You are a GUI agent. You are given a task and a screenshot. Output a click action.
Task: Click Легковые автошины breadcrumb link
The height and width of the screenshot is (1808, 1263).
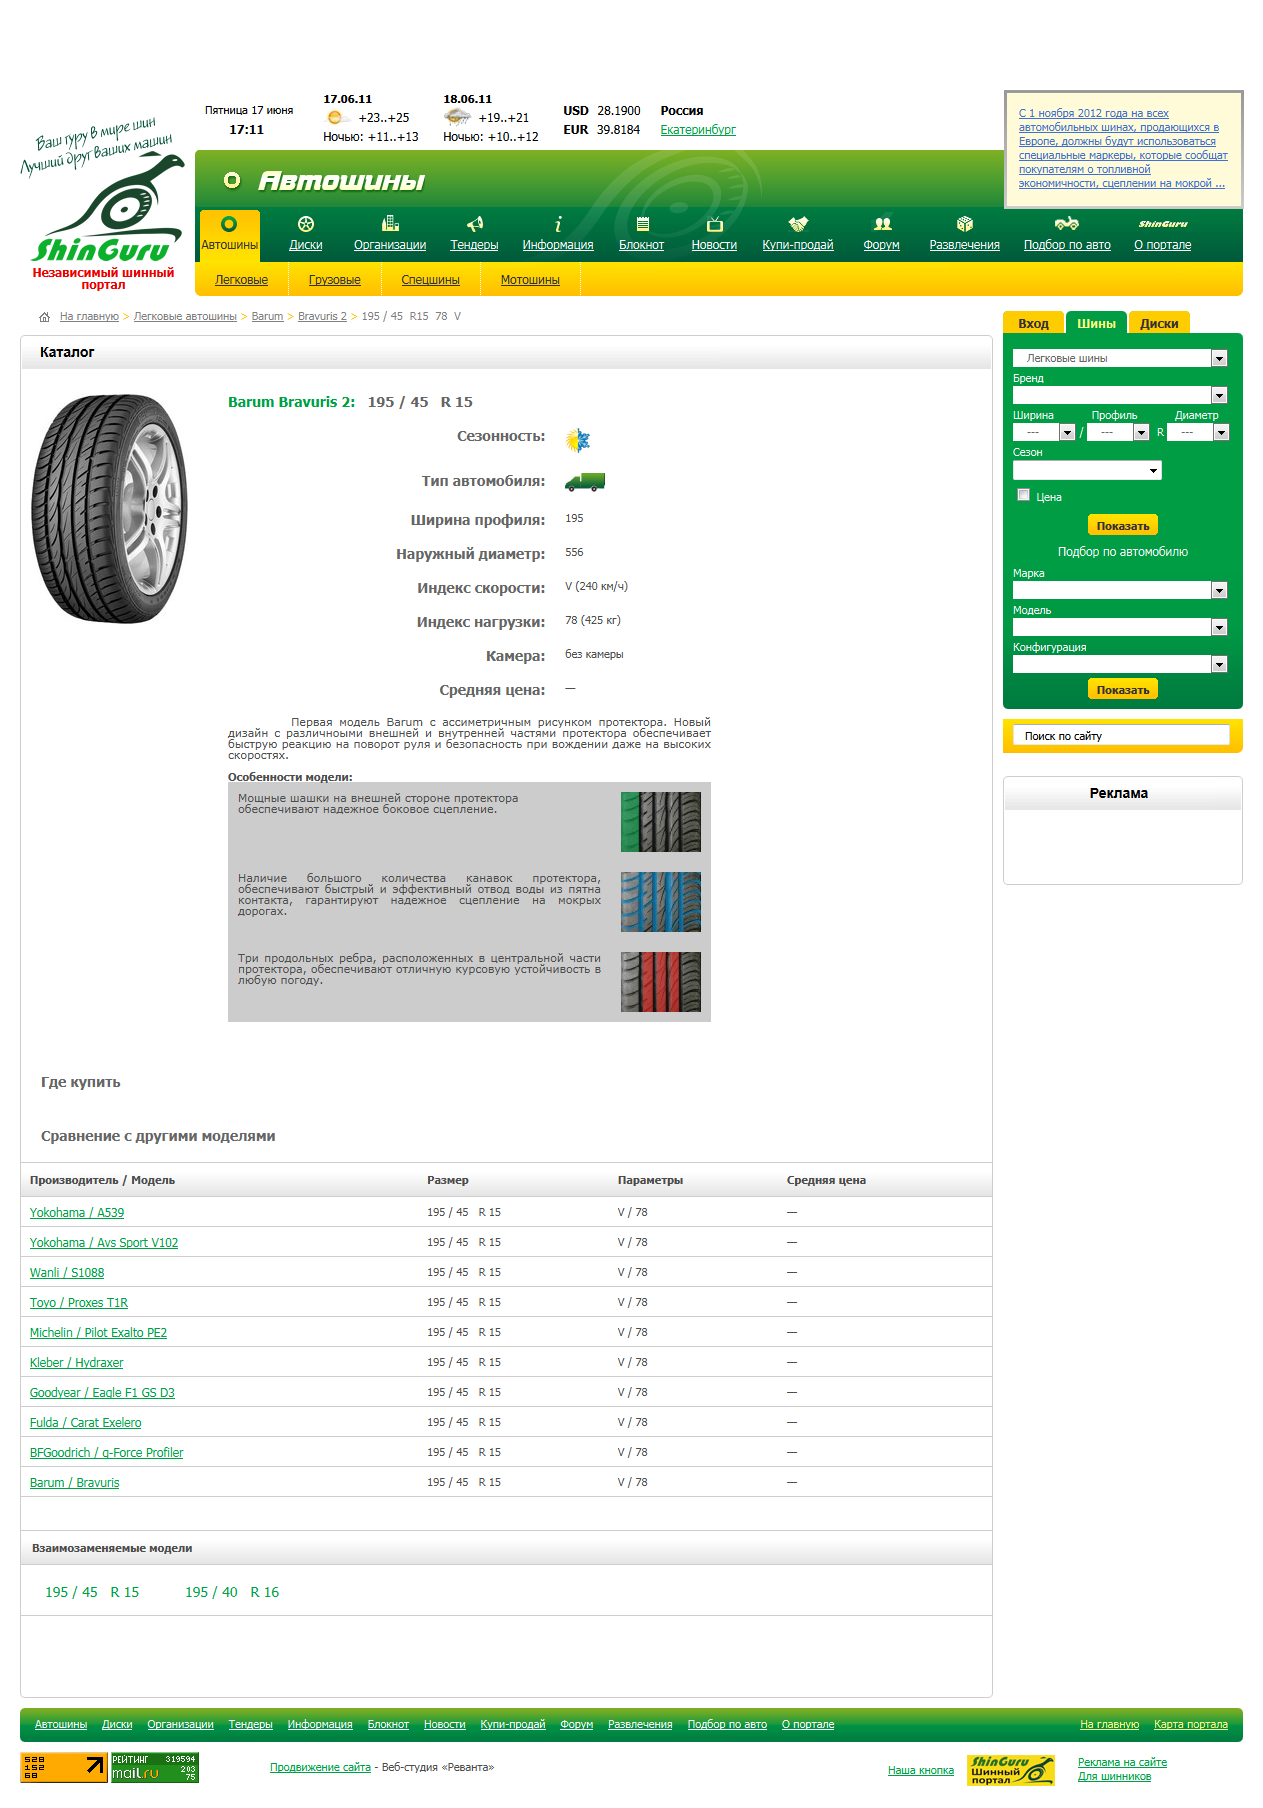(x=185, y=316)
